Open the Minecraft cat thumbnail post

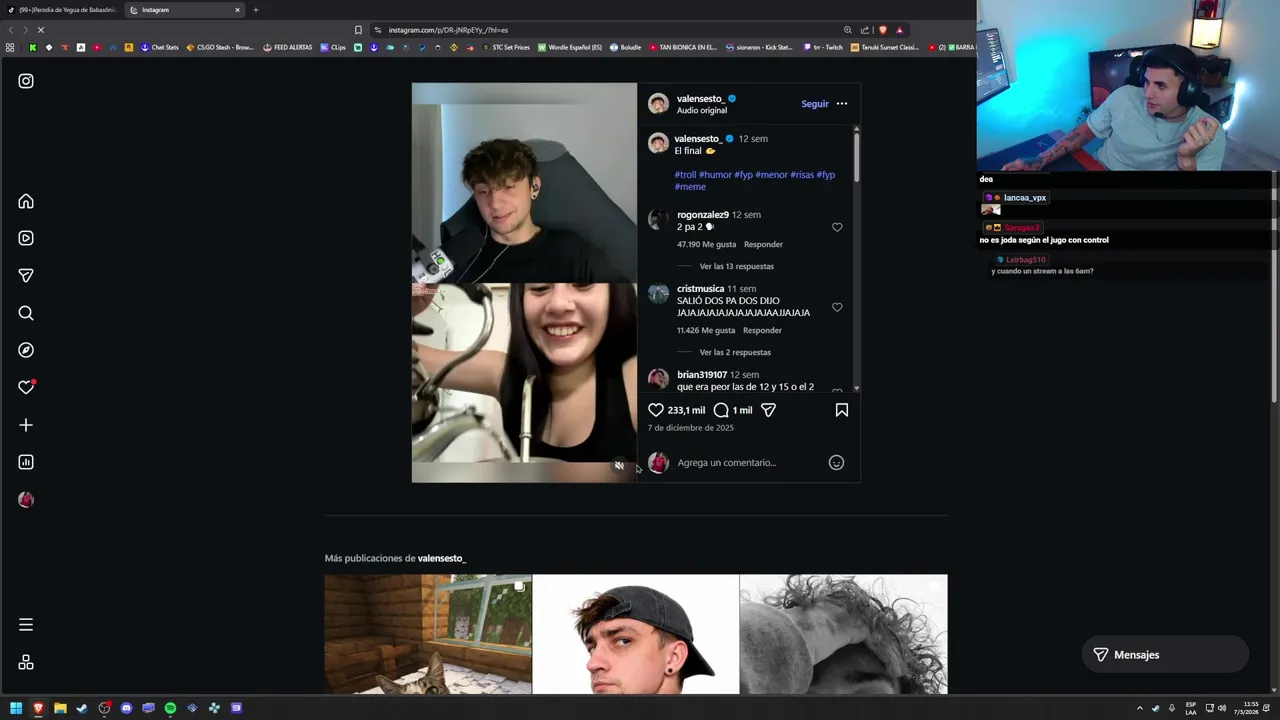click(428, 634)
